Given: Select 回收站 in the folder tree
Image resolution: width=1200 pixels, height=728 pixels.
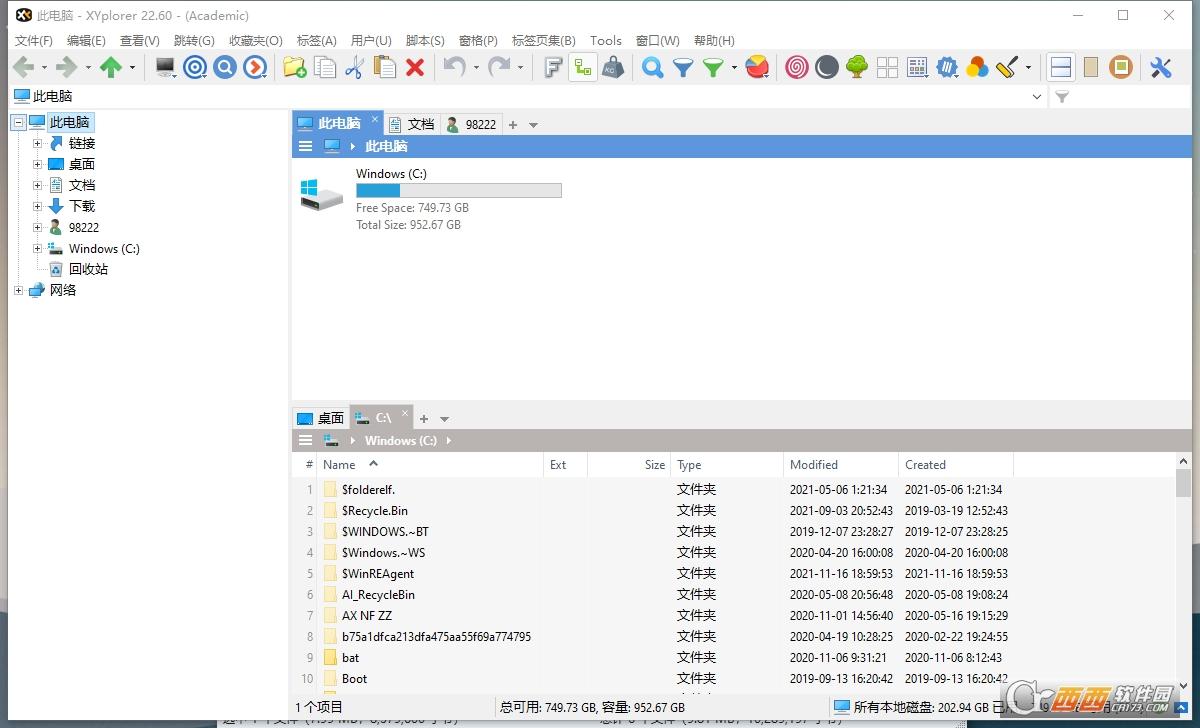Looking at the screenshot, I should (x=88, y=269).
